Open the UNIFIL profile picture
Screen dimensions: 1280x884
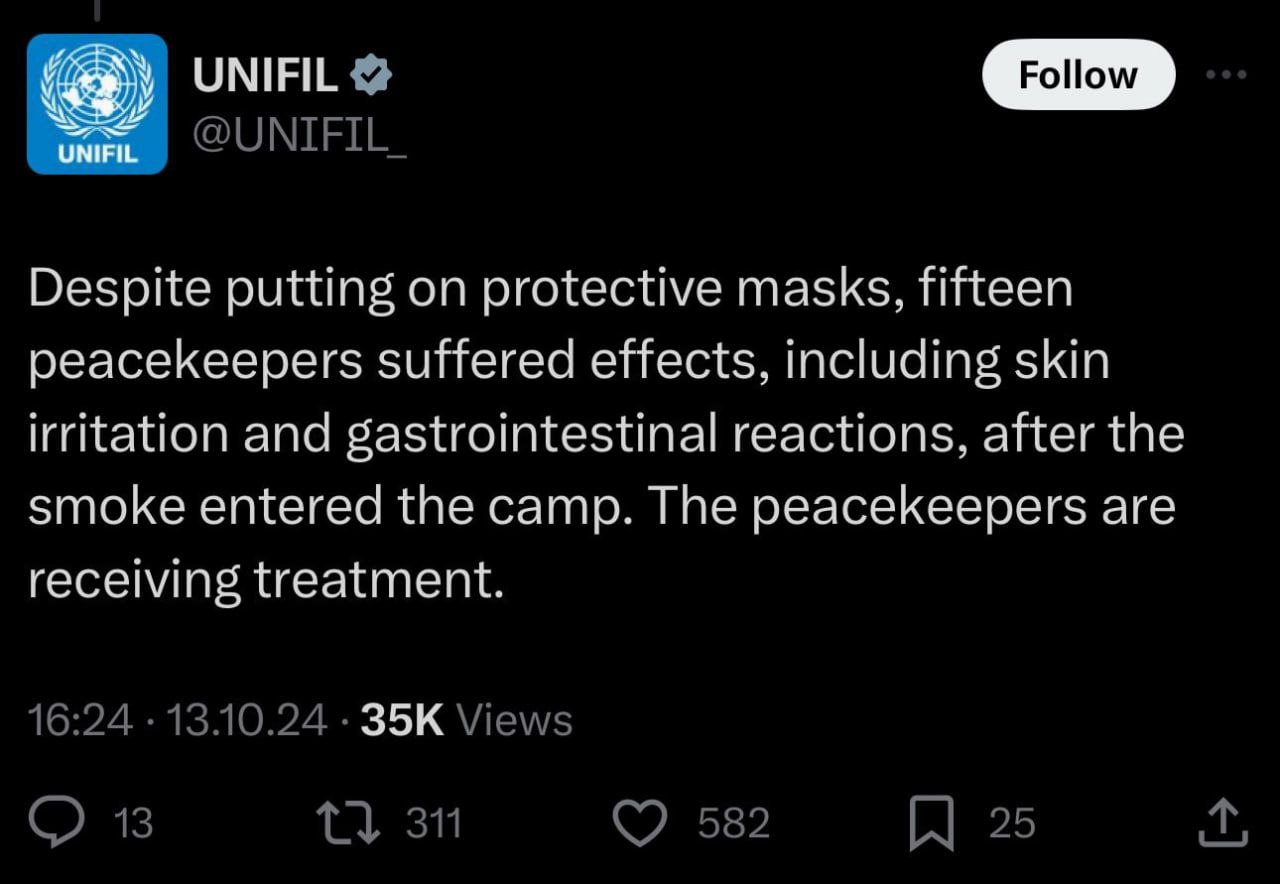click(97, 104)
